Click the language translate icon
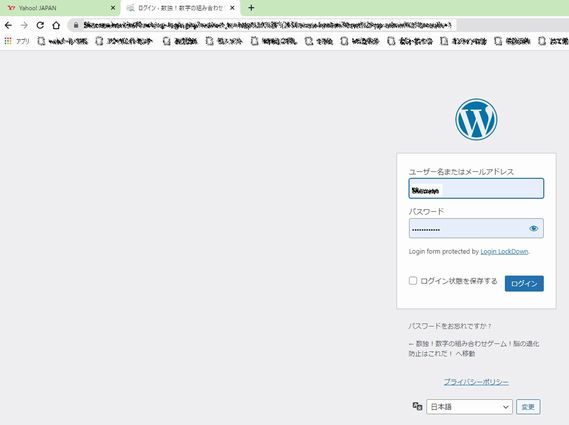Screen dimensions: 569x425 [x=417, y=406]
